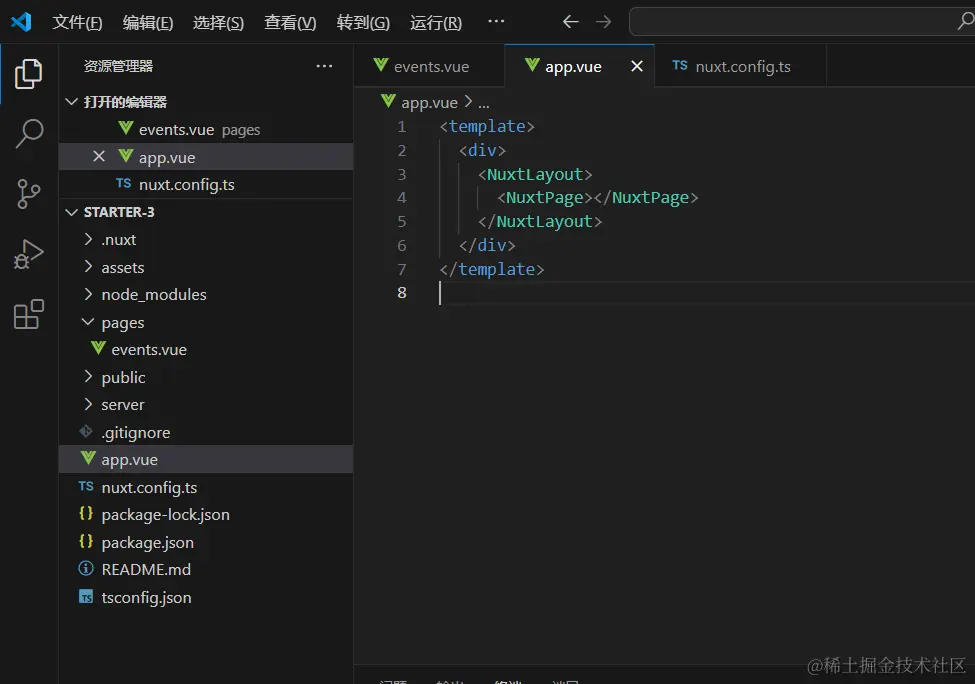
Task: Open the 编辑(E) menu
Action: tap(148, 22)
